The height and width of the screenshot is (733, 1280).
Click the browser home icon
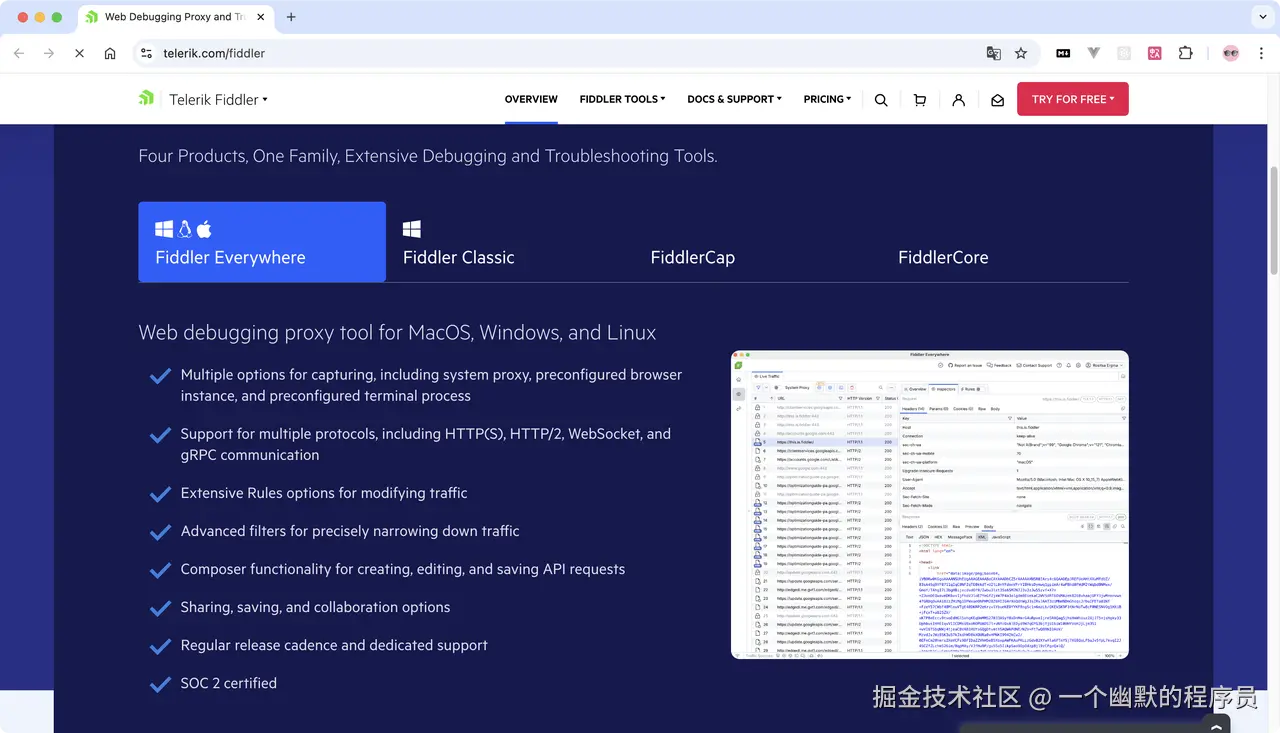tap(108, 53)
